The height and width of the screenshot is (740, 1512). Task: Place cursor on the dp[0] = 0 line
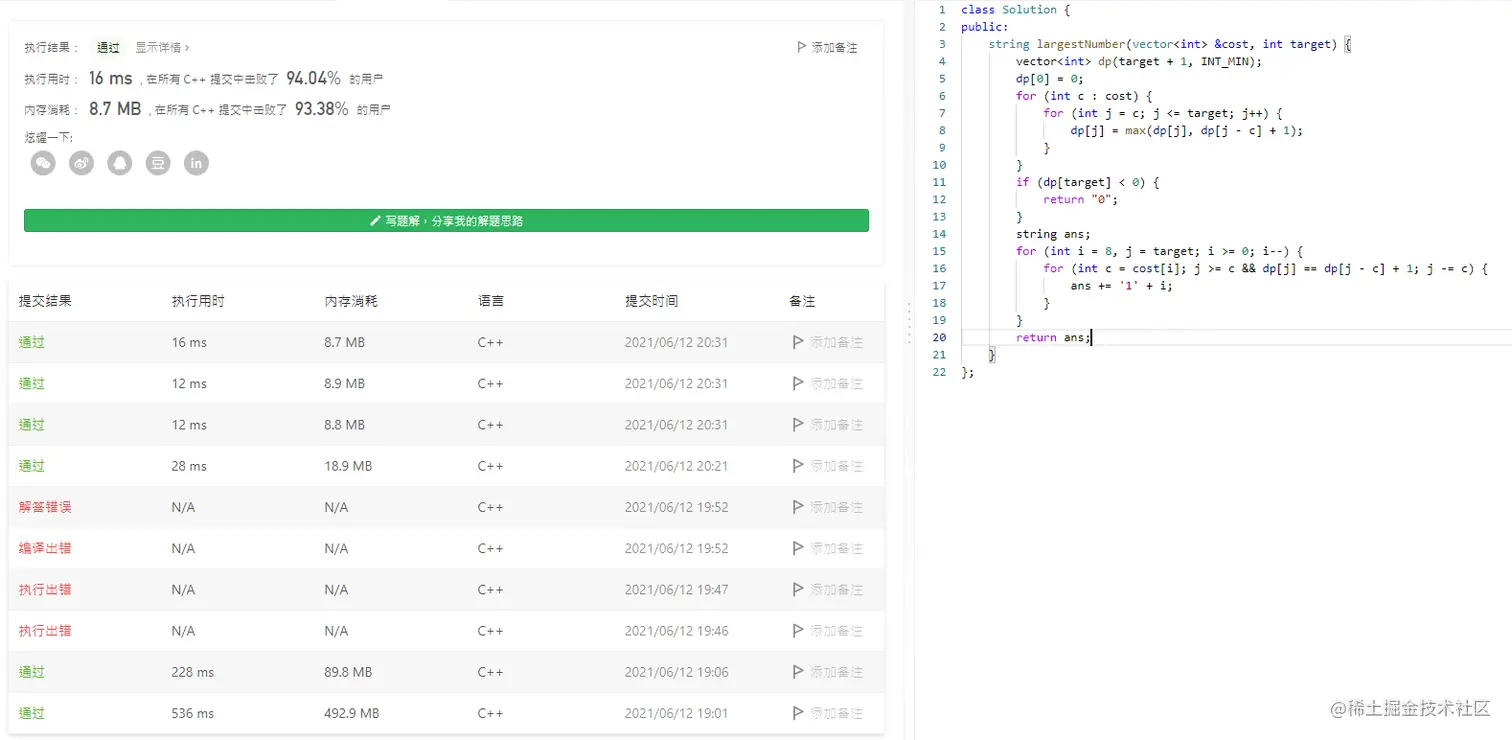(x=1050, y=78)
